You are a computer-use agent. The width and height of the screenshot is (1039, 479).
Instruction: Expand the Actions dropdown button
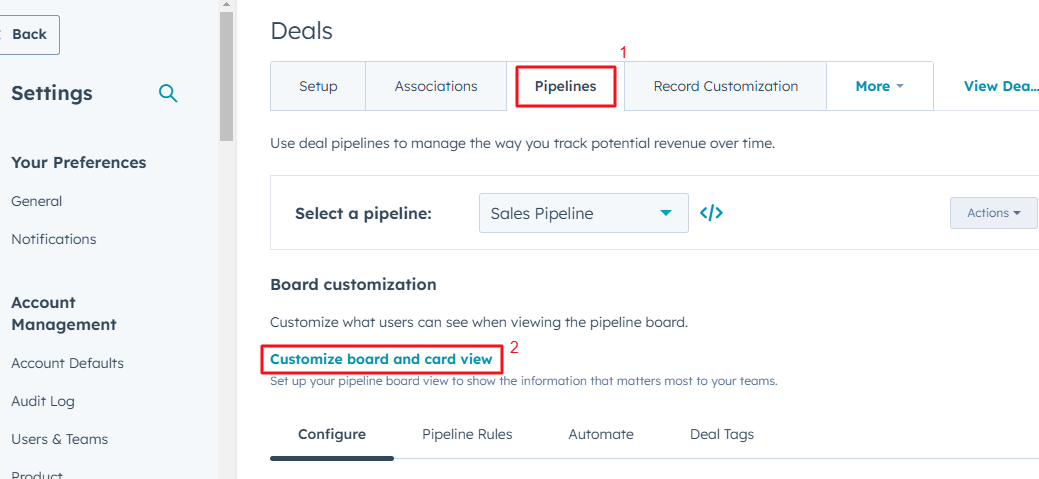tap(993, 213)
